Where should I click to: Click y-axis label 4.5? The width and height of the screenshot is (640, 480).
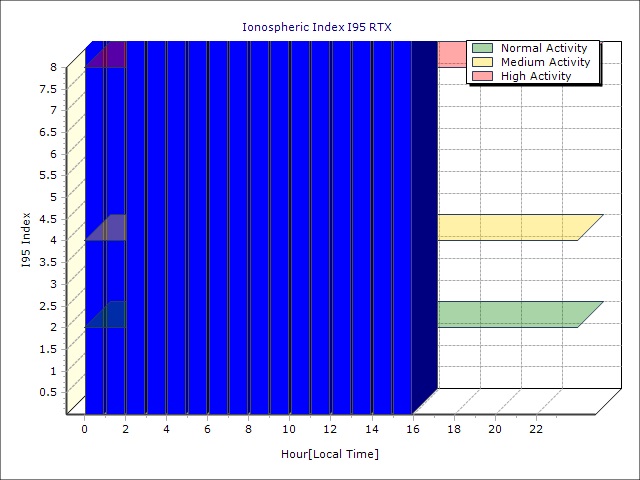coord(48,219)
